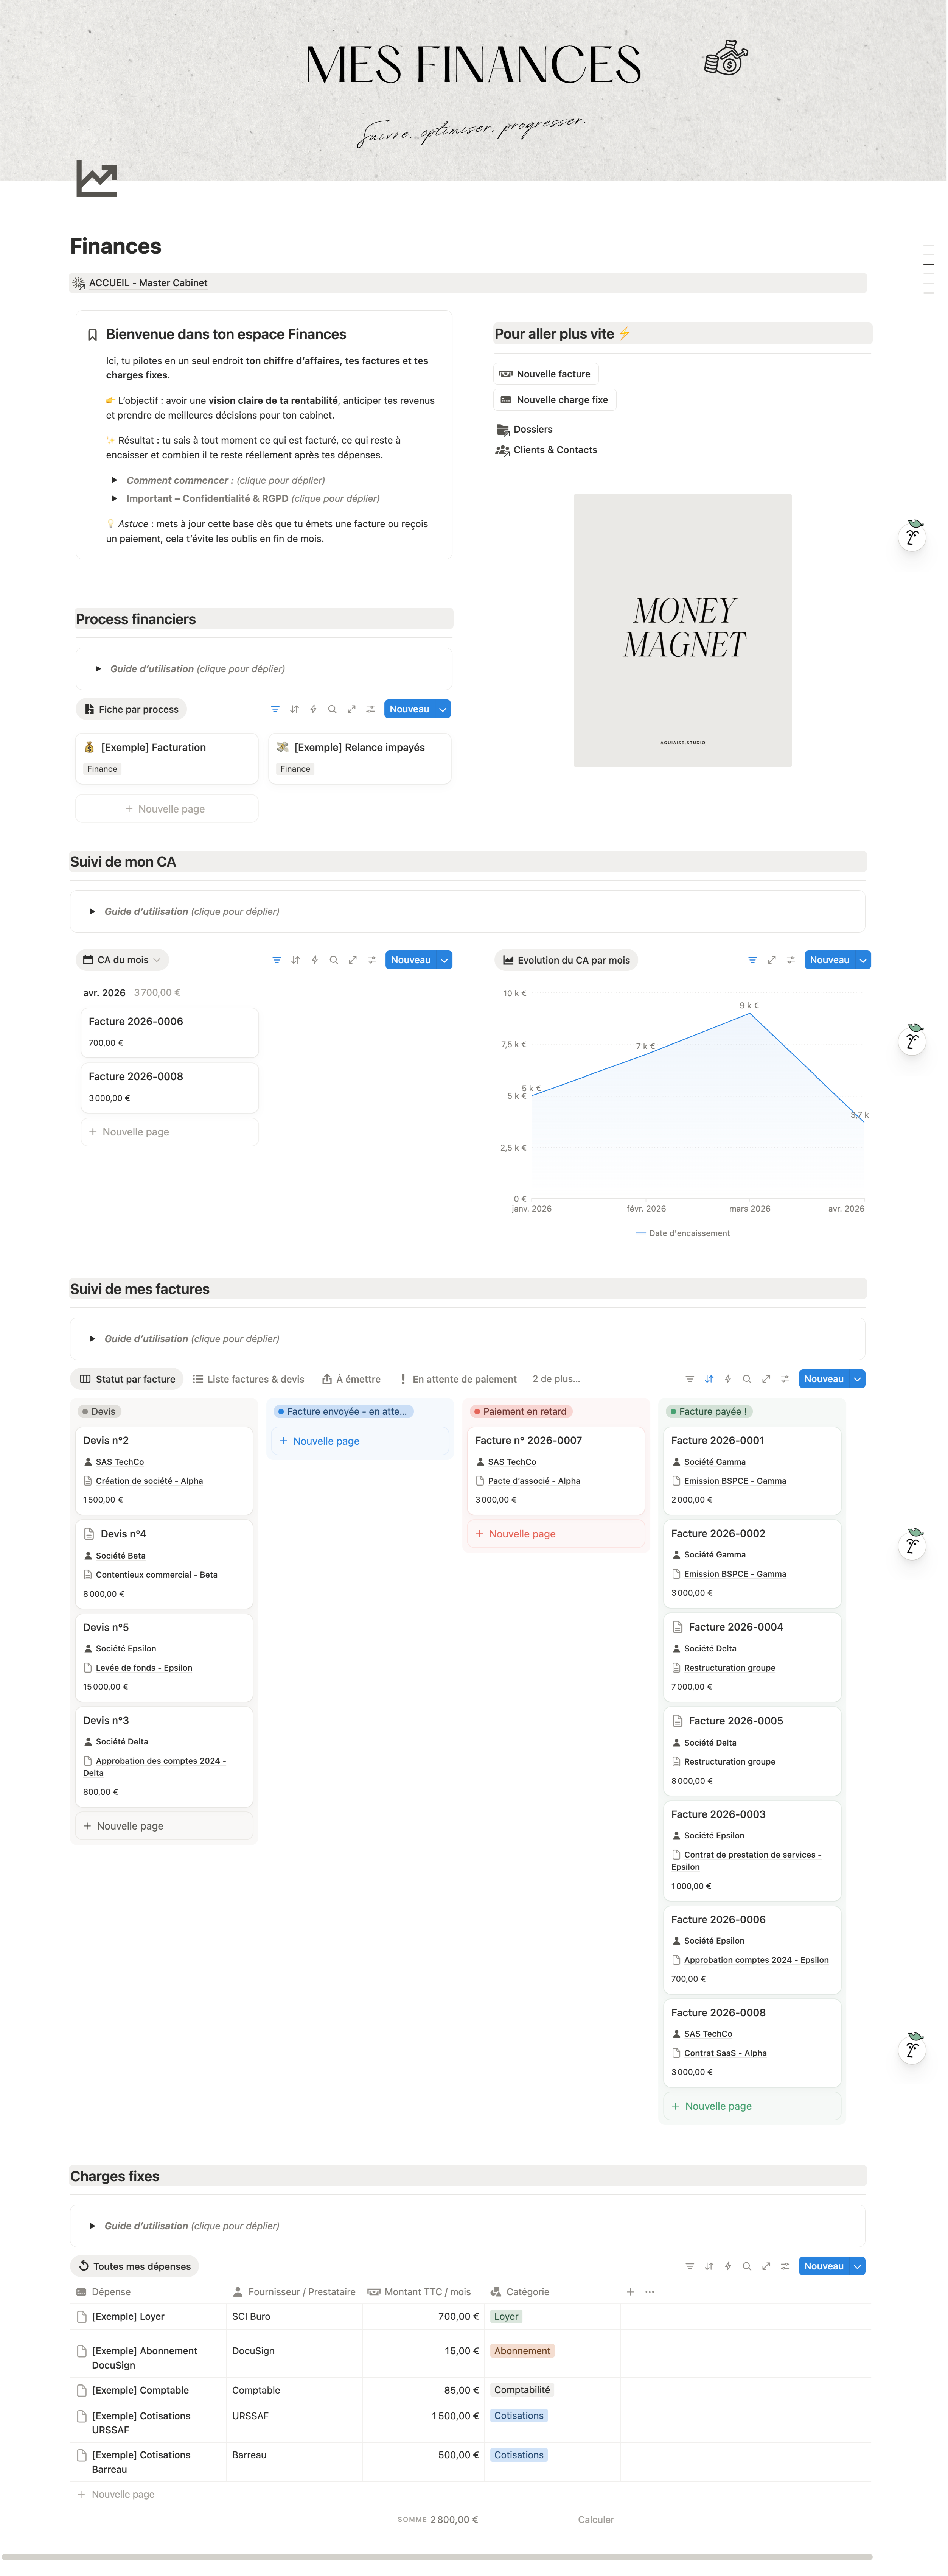
Task: Click the Finances page chart icon
Action: tap(97, 179)
